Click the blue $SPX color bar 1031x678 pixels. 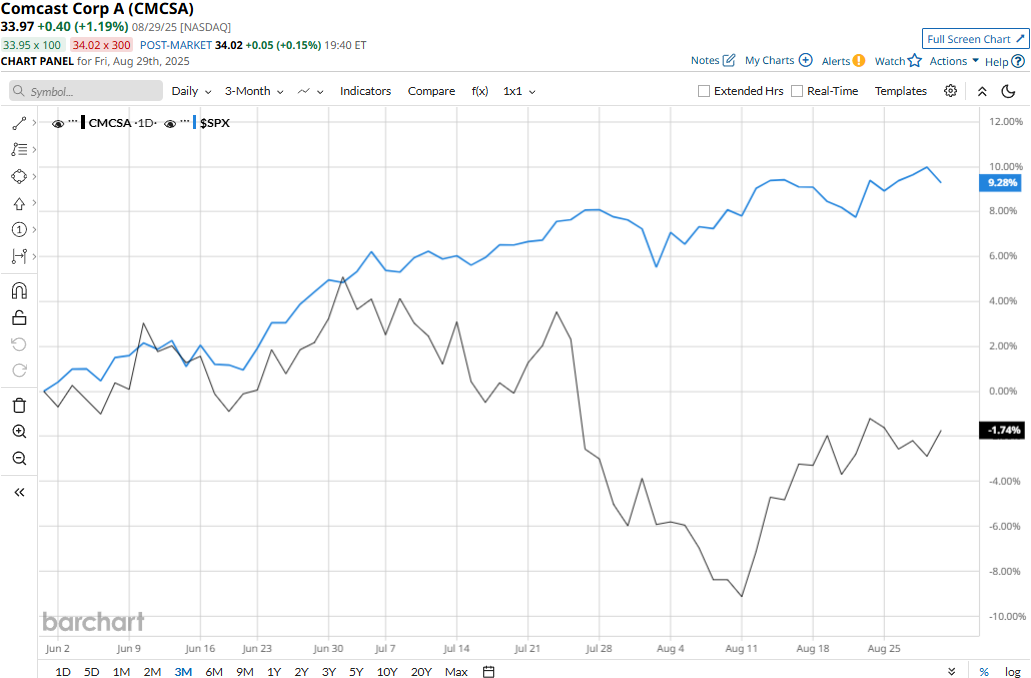click(x=195, y=123)
